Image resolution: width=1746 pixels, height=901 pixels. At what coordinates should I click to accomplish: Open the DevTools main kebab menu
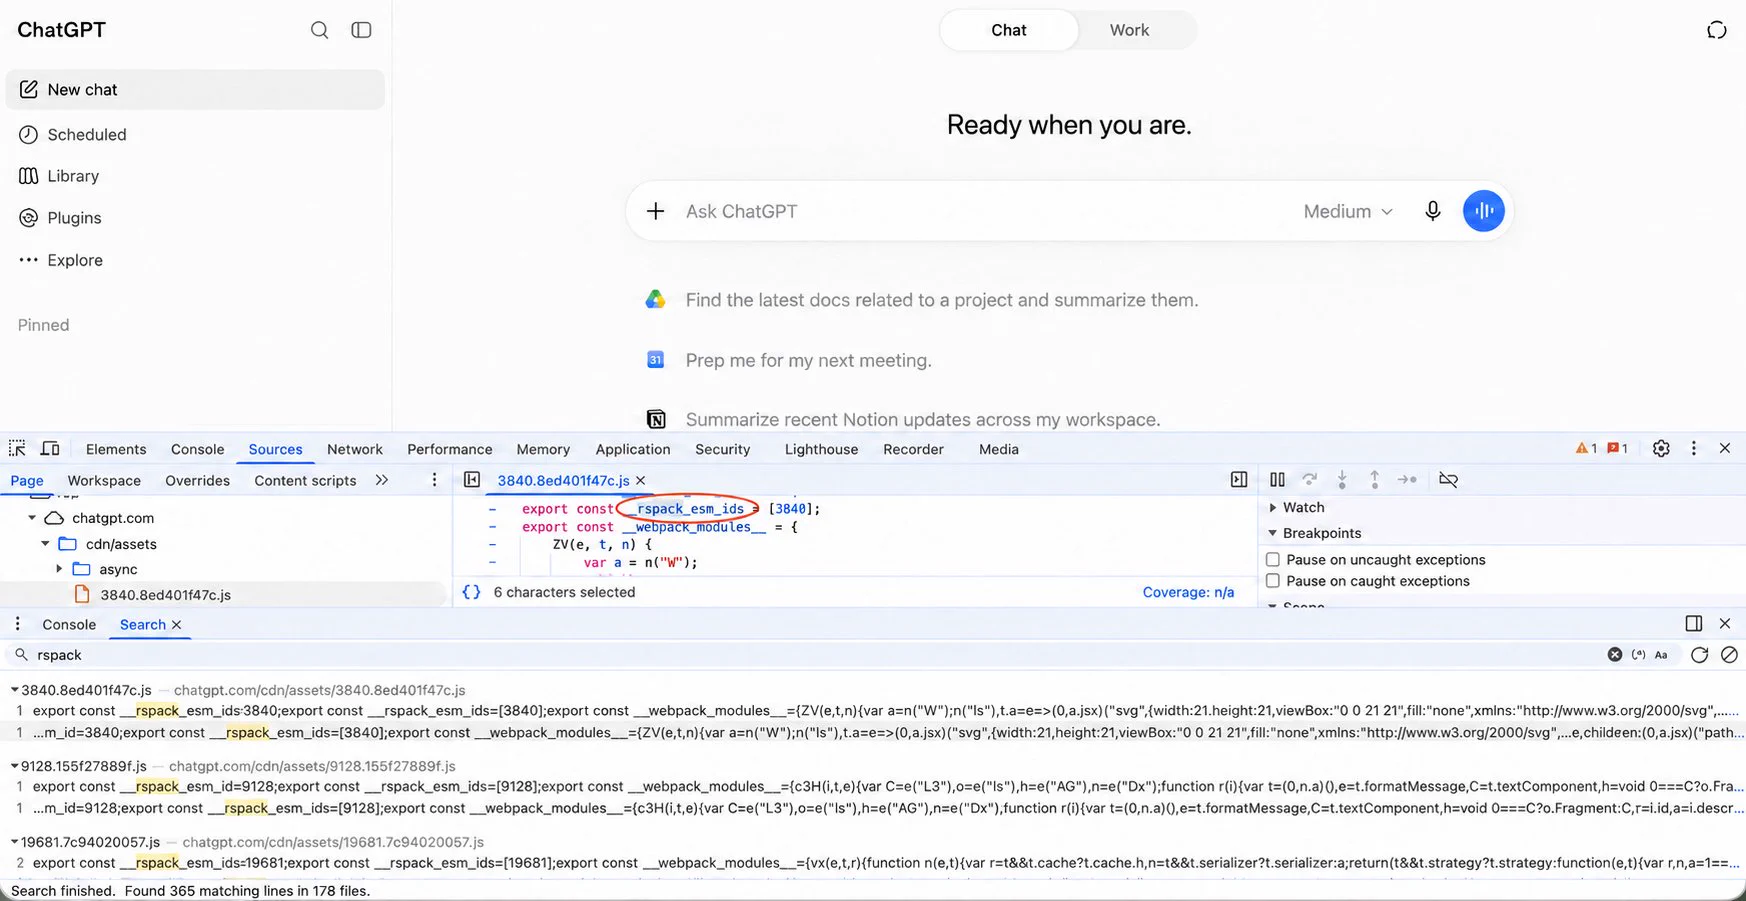pos(1693,448)
